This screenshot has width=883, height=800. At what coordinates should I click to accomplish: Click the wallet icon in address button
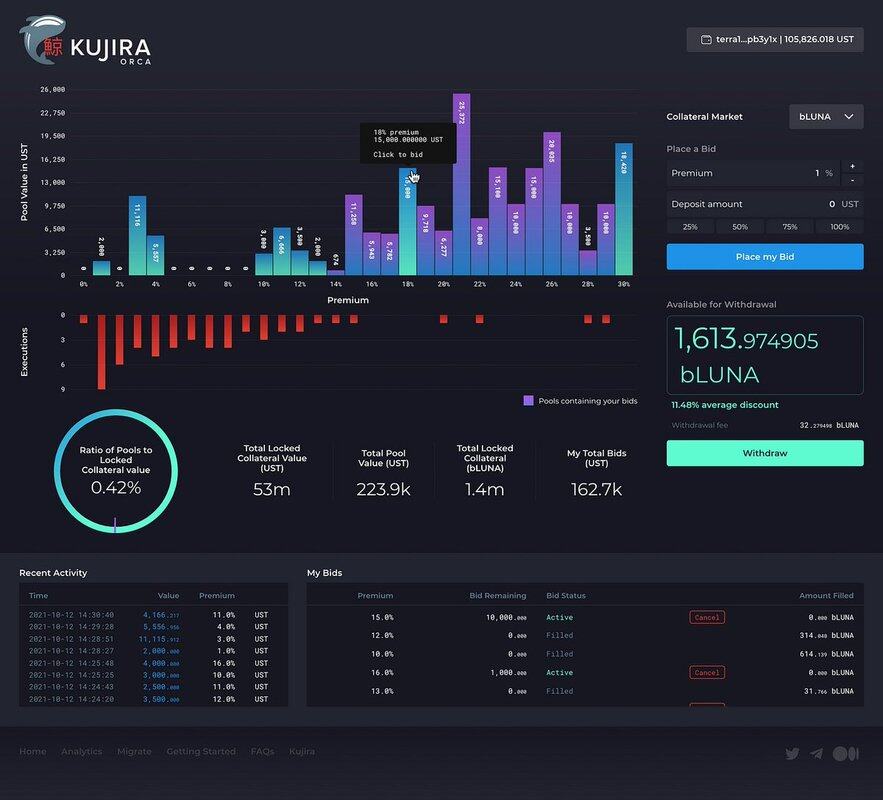(706, 40)
